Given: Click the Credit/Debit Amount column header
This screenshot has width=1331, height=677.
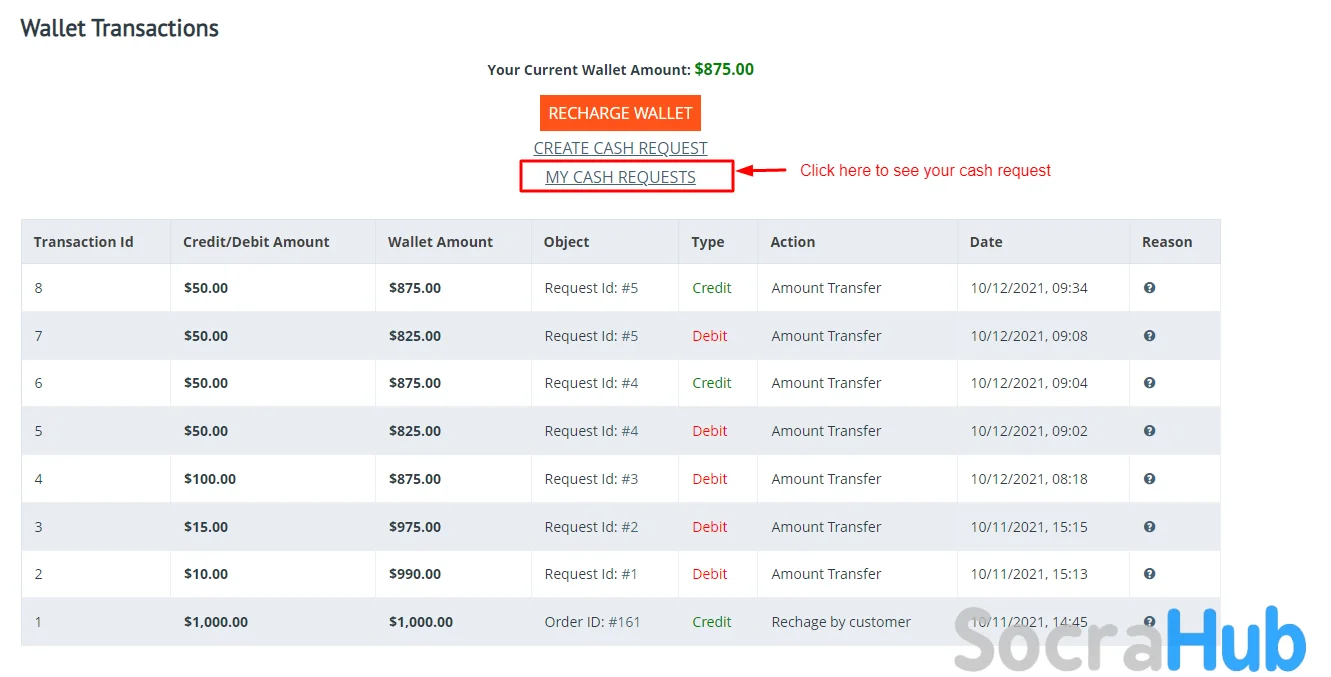Looking at the screenshot, I should 256,242.
